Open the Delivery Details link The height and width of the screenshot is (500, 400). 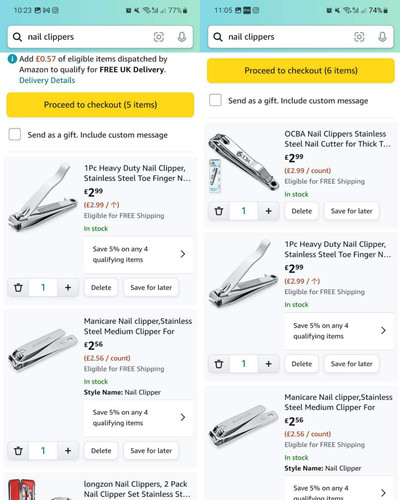coord(47,80)
